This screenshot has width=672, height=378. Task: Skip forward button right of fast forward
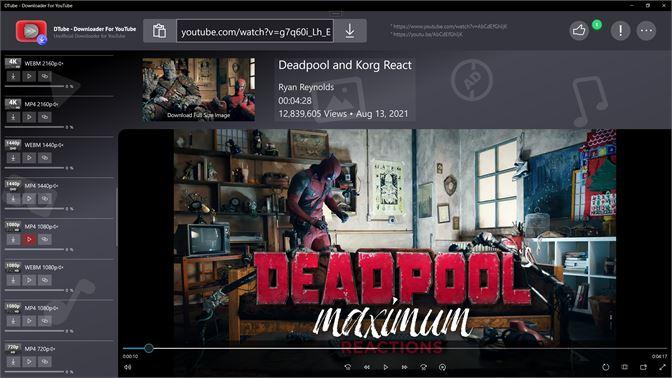[x=423, y=367]
